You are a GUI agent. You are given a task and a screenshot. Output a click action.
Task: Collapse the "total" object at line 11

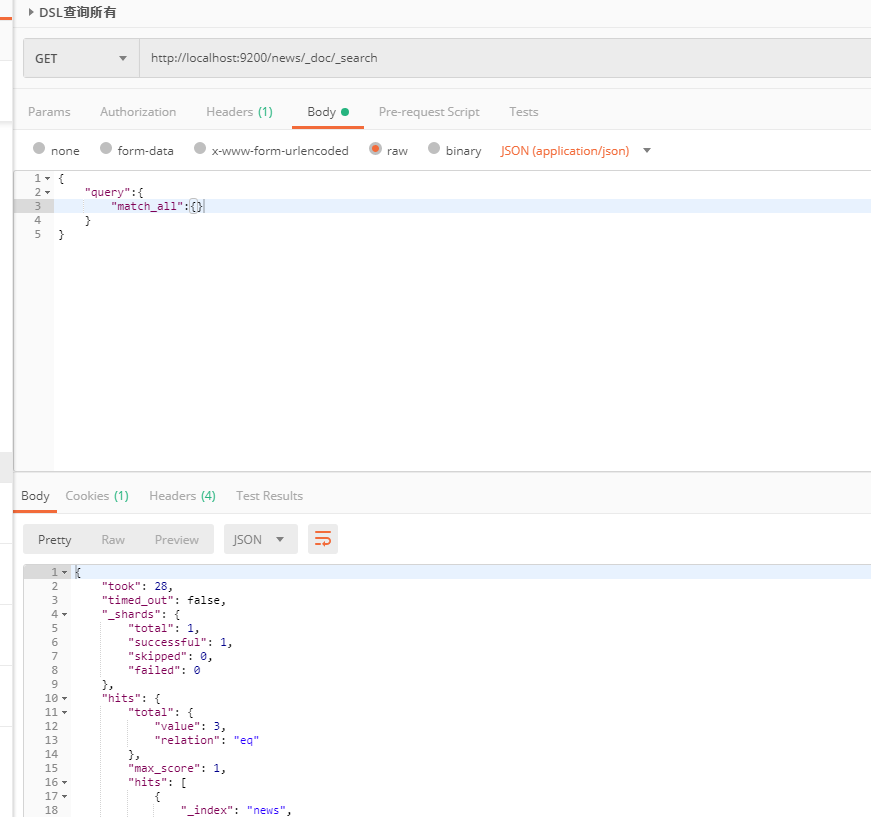pyautogui.click(x=64, y=712)
